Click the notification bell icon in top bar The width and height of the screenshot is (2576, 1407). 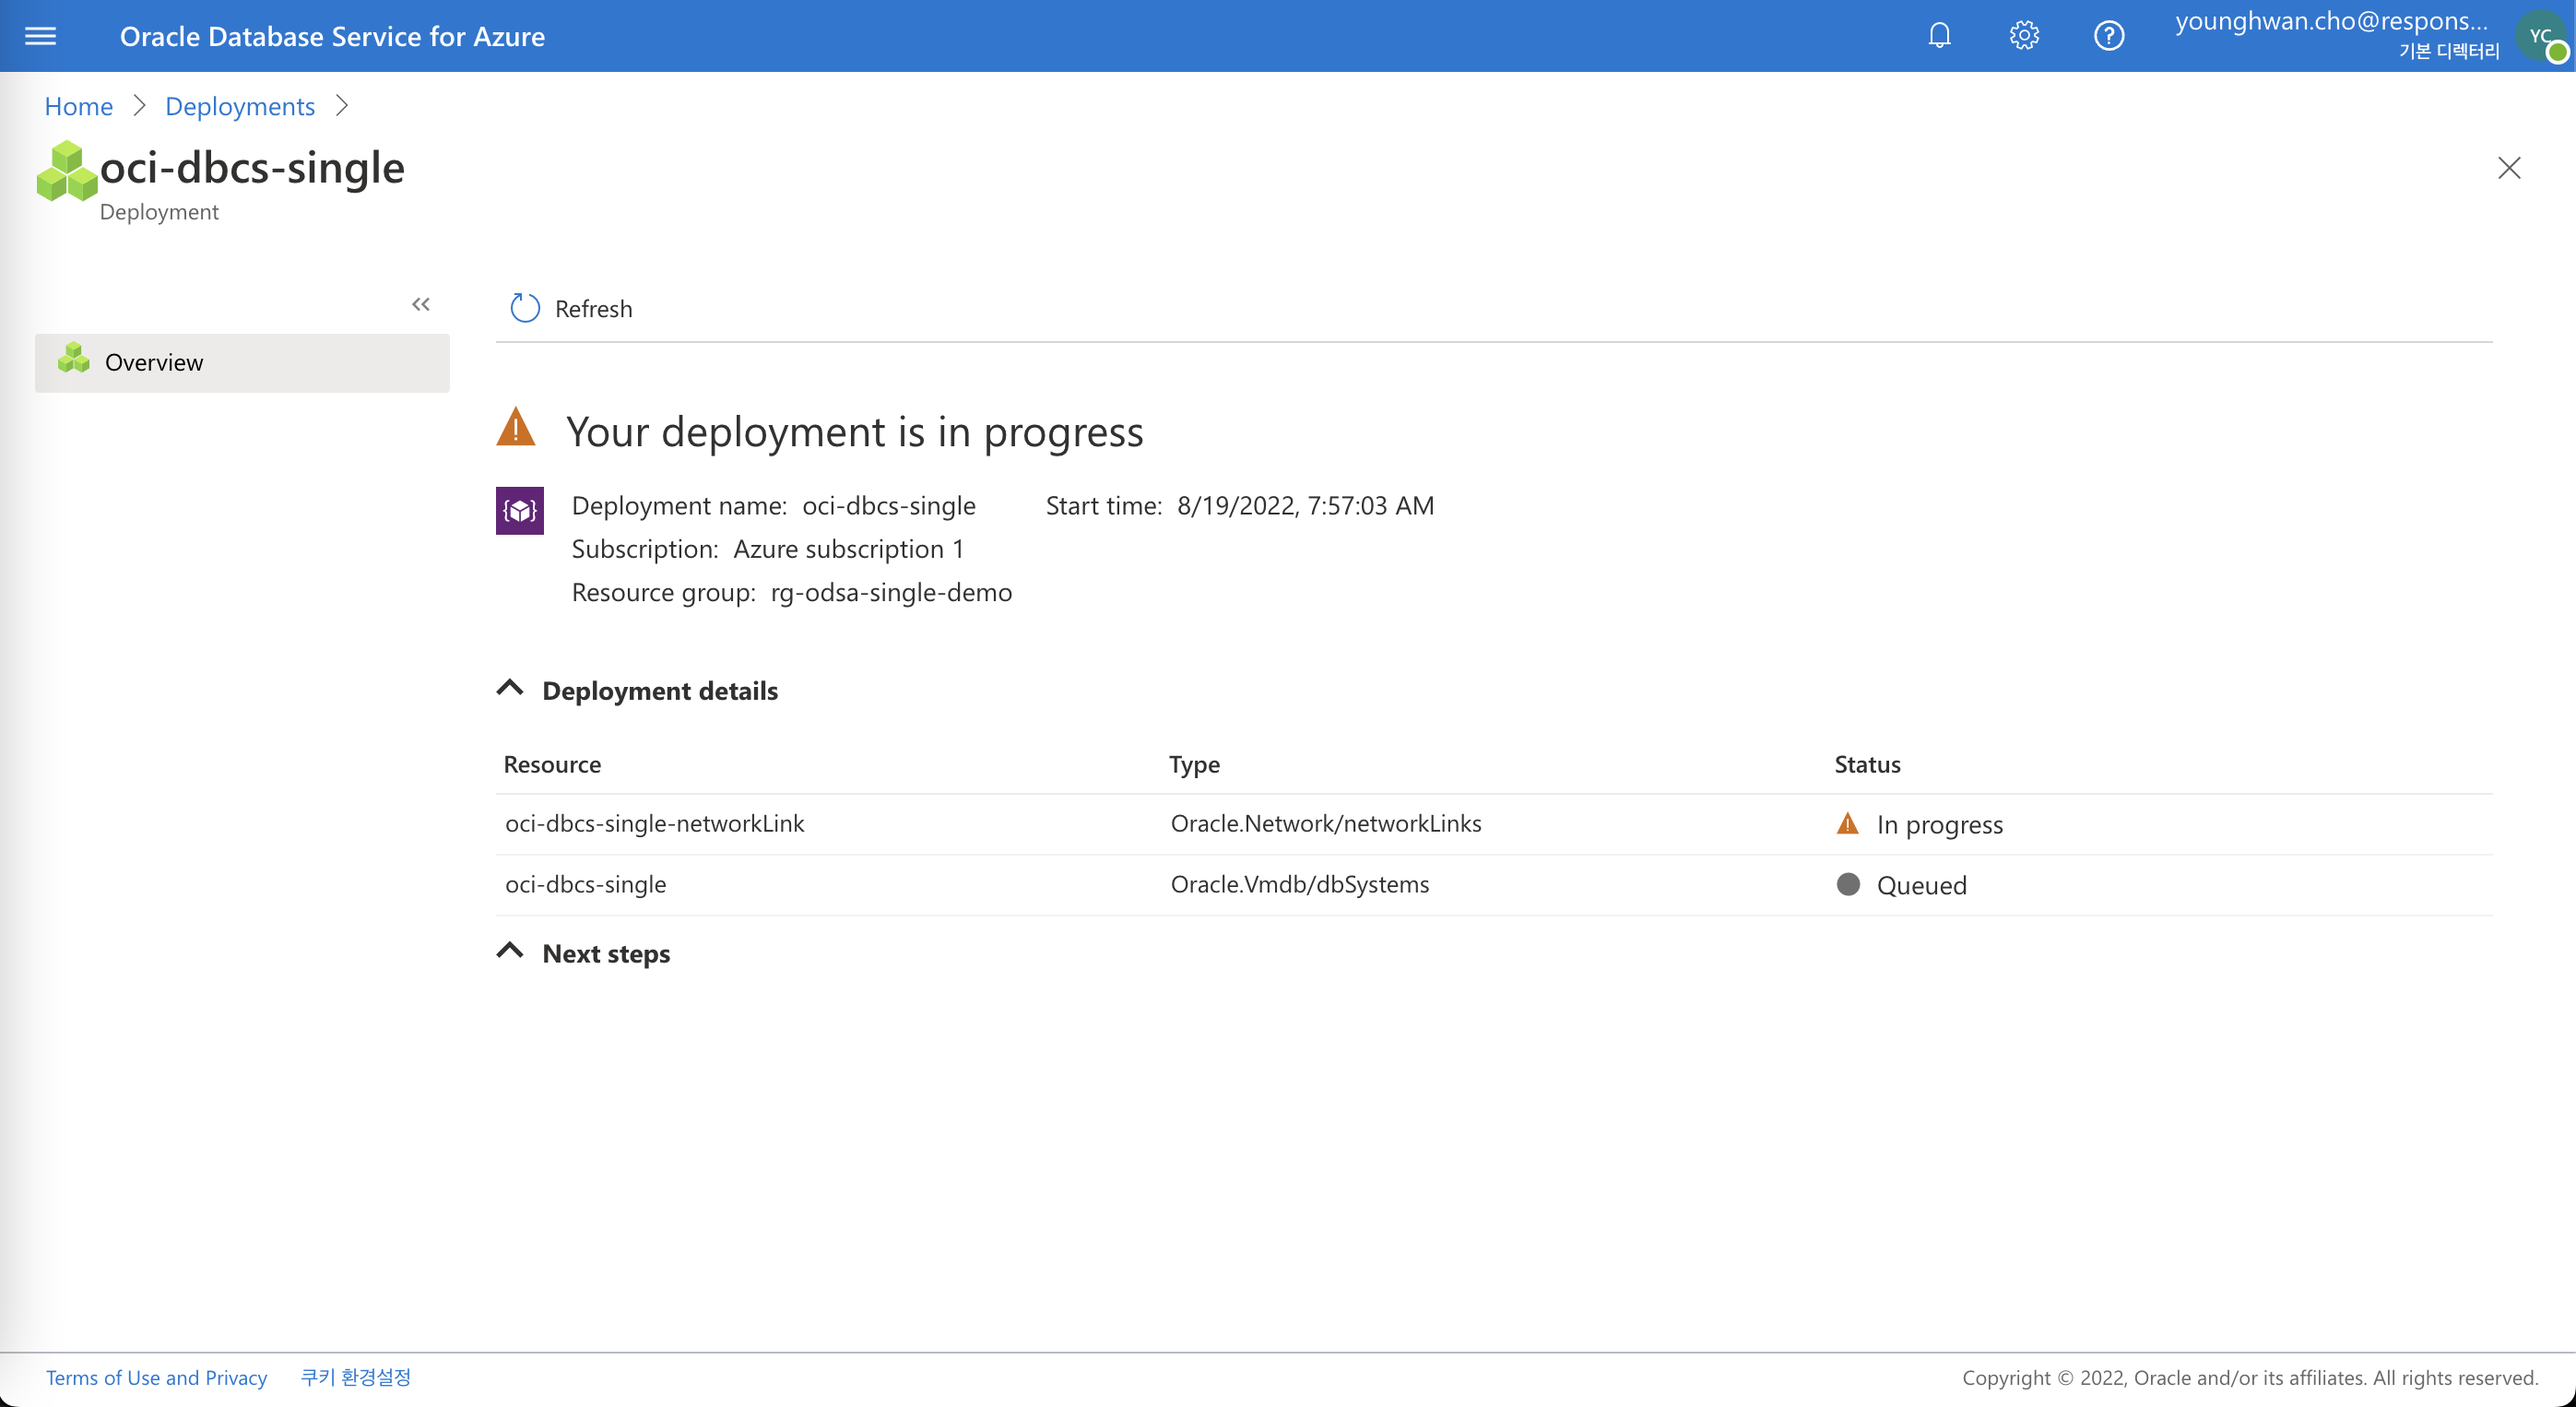point(1940,35)
